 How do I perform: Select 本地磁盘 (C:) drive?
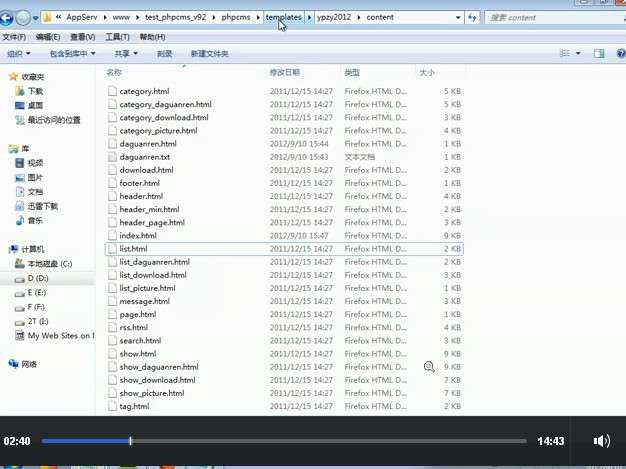(50, 263)
